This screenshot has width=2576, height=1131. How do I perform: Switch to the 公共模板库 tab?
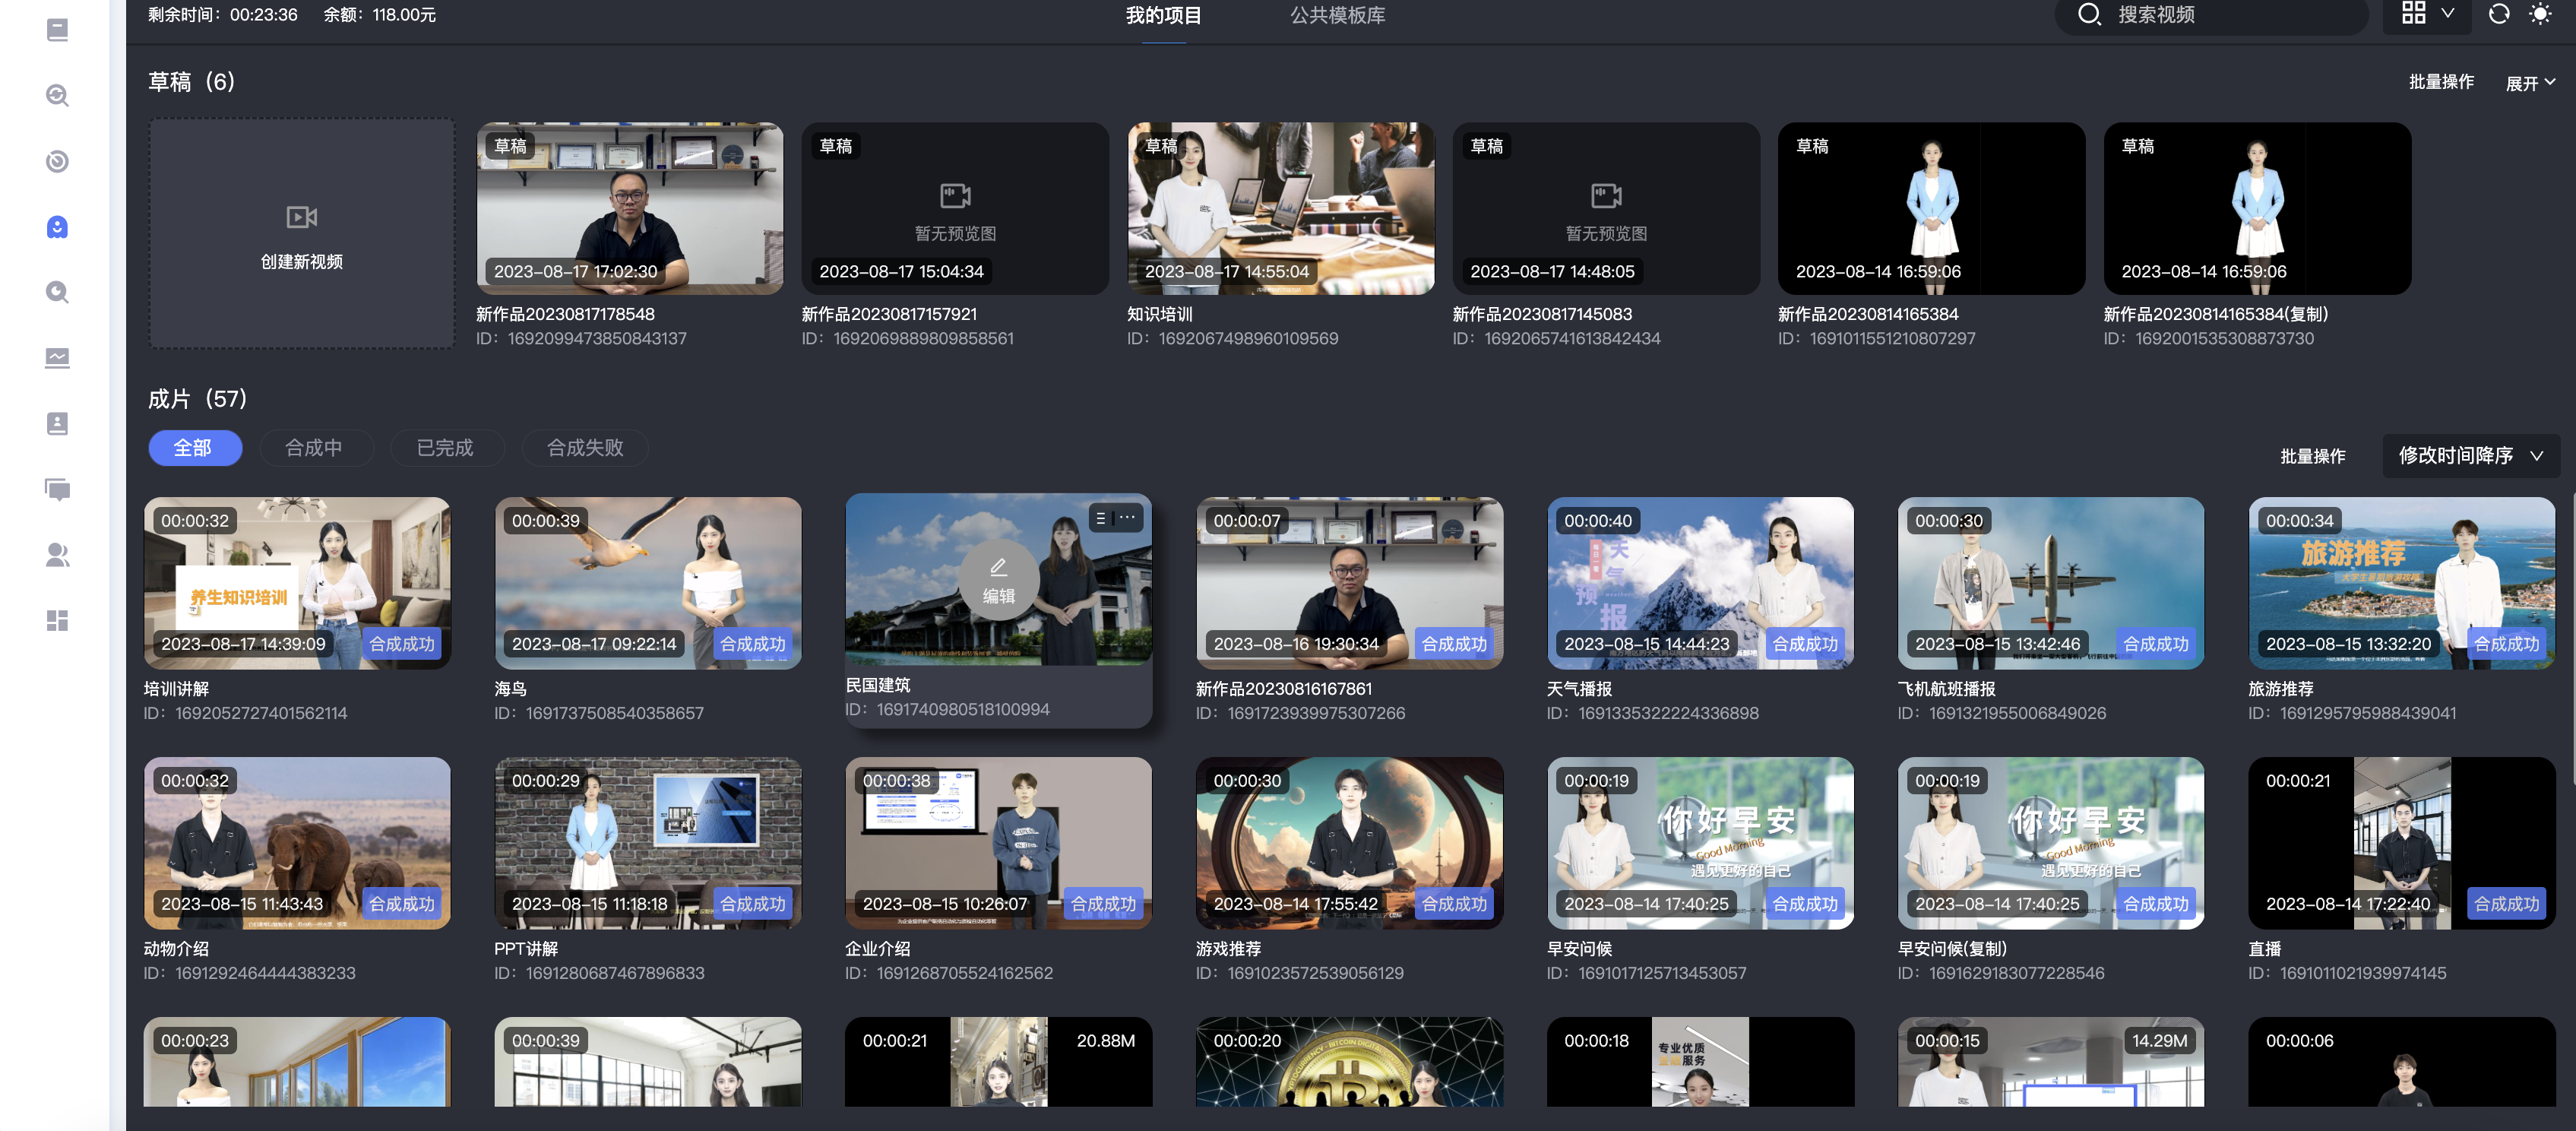point(1337,15)
